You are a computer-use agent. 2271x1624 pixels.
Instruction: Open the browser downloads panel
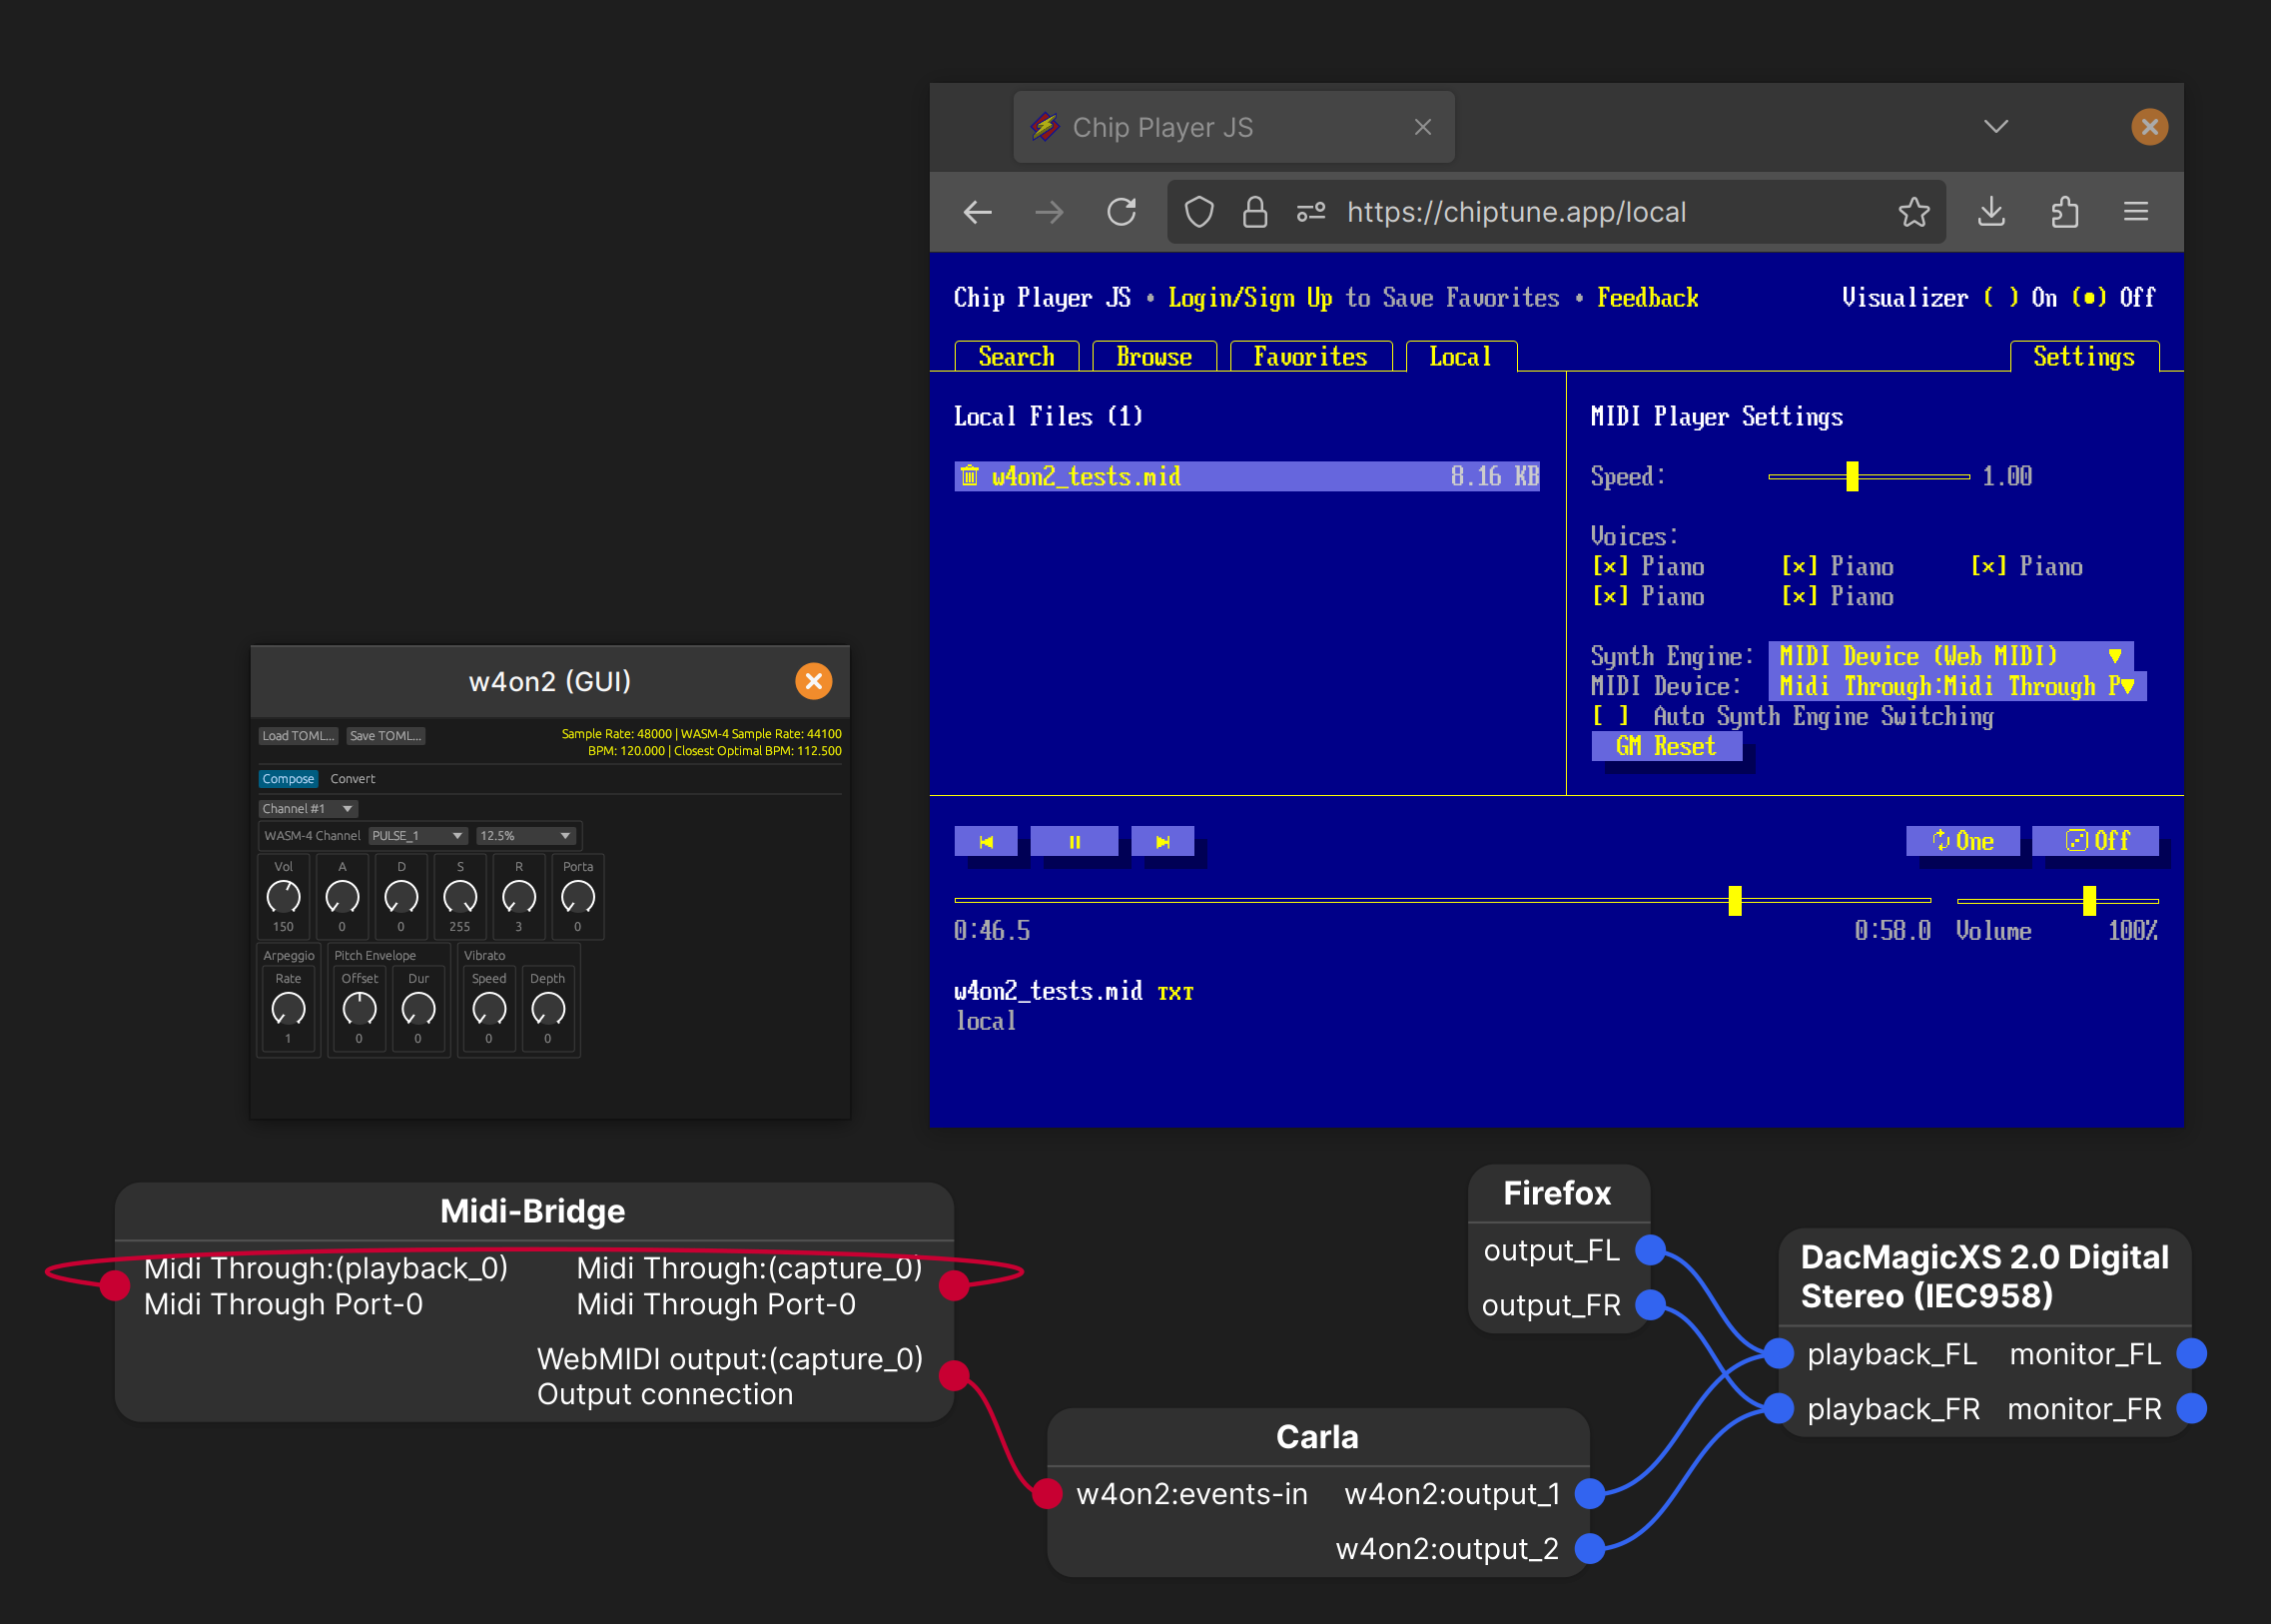pos(1991,212)
